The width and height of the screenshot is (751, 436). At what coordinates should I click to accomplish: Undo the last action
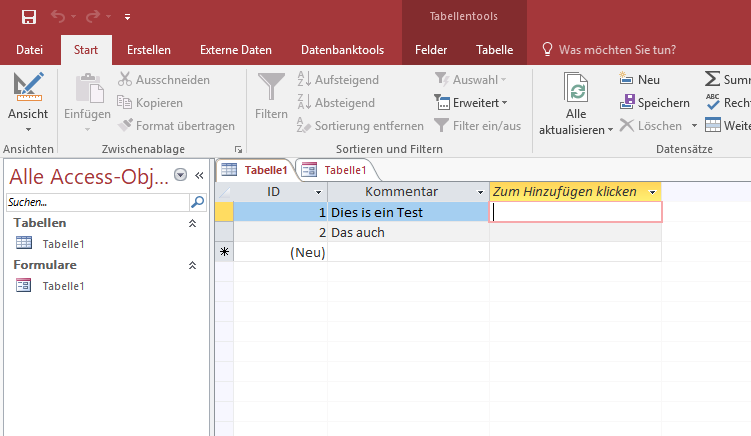[58, 17]
